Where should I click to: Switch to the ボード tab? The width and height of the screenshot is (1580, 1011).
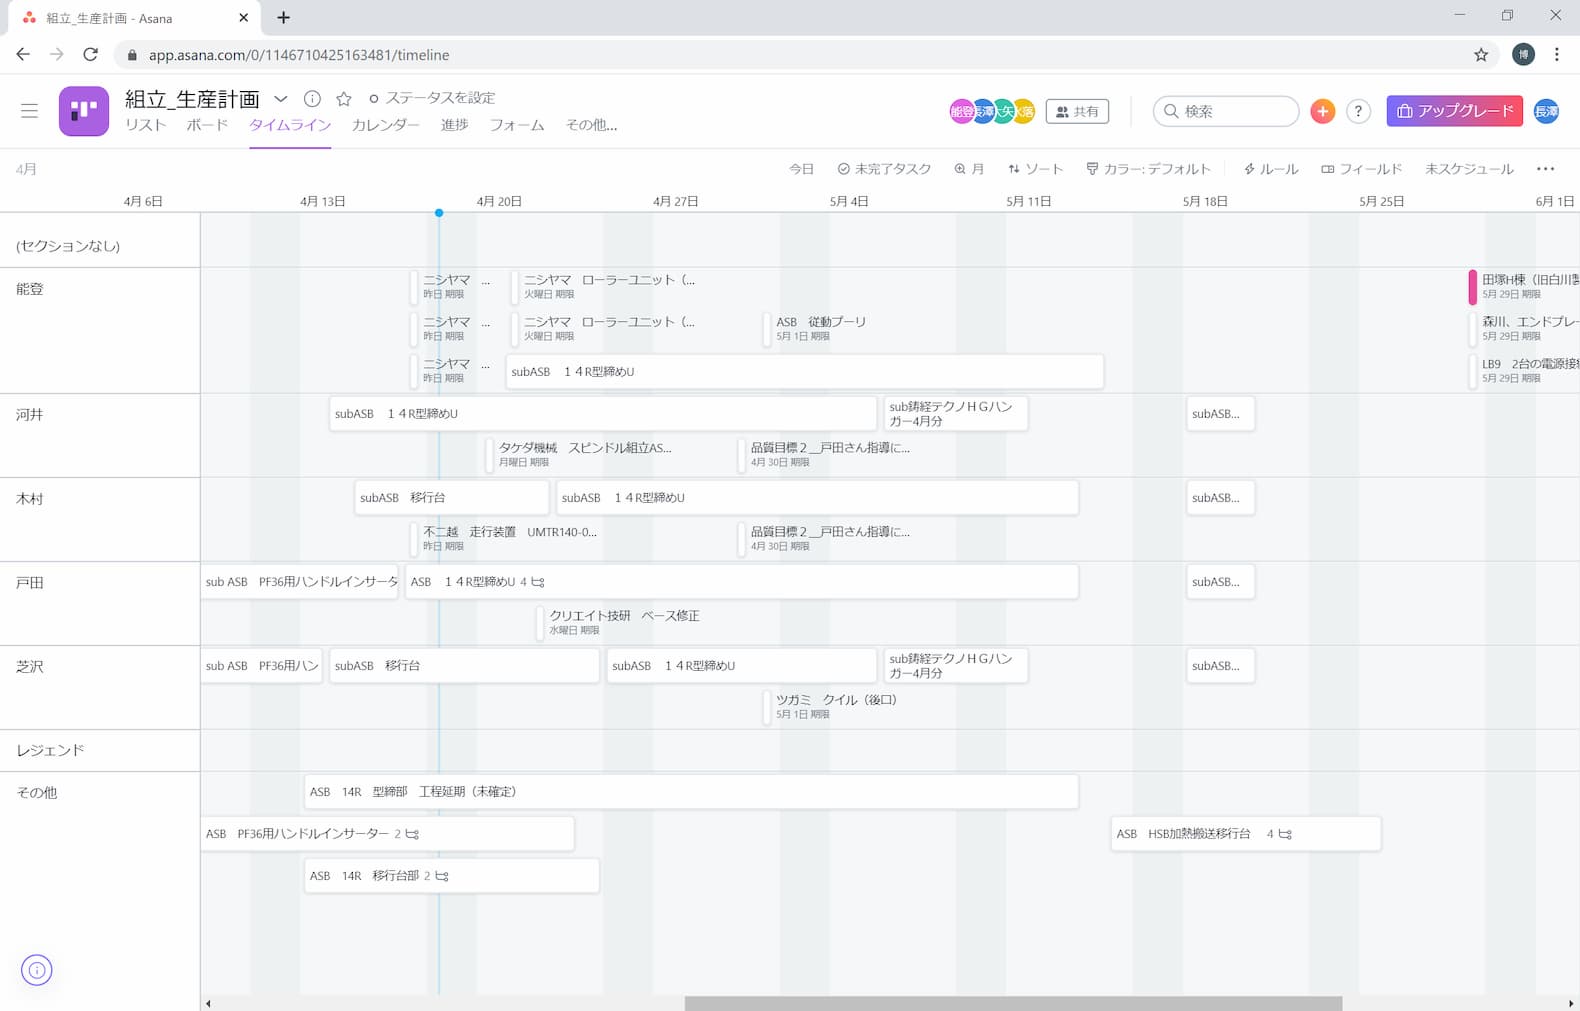[207, 125]
